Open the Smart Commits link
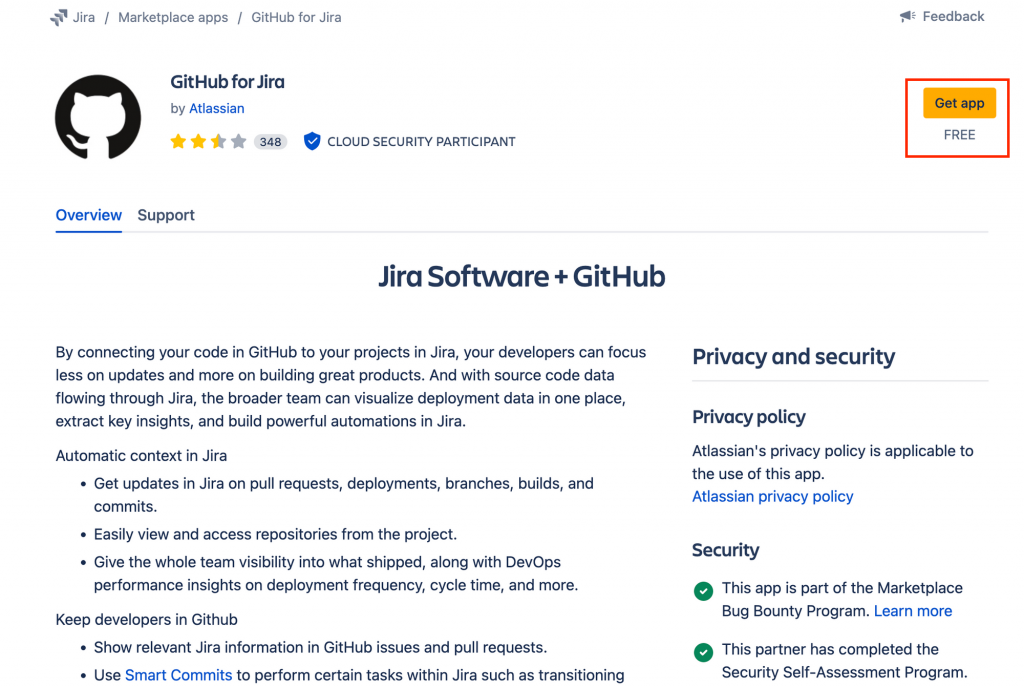The height and width of the screenshot is (688, 1024). 178,675
